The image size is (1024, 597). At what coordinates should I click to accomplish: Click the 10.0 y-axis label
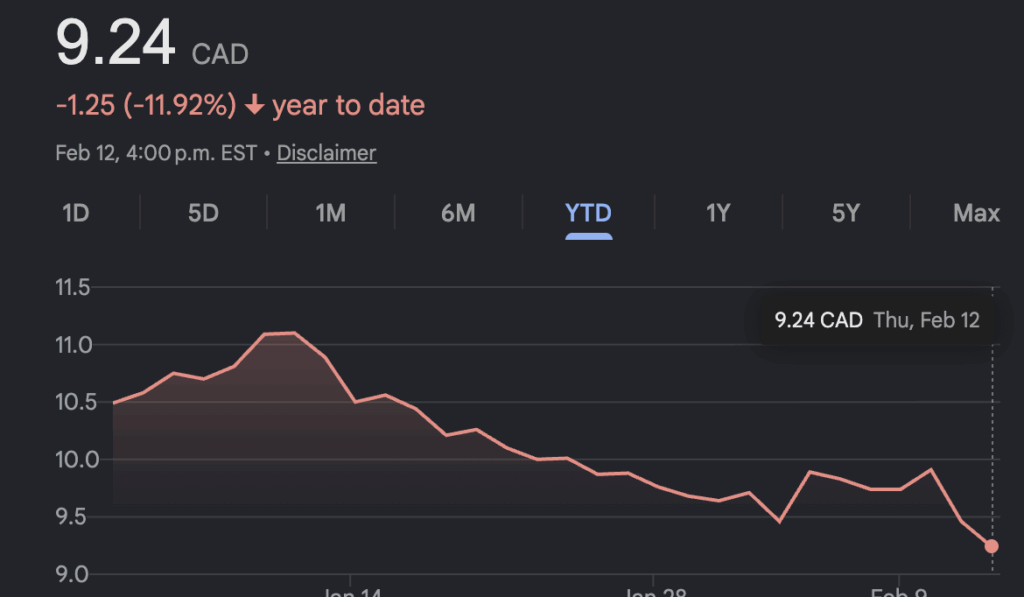coord(72,460)
